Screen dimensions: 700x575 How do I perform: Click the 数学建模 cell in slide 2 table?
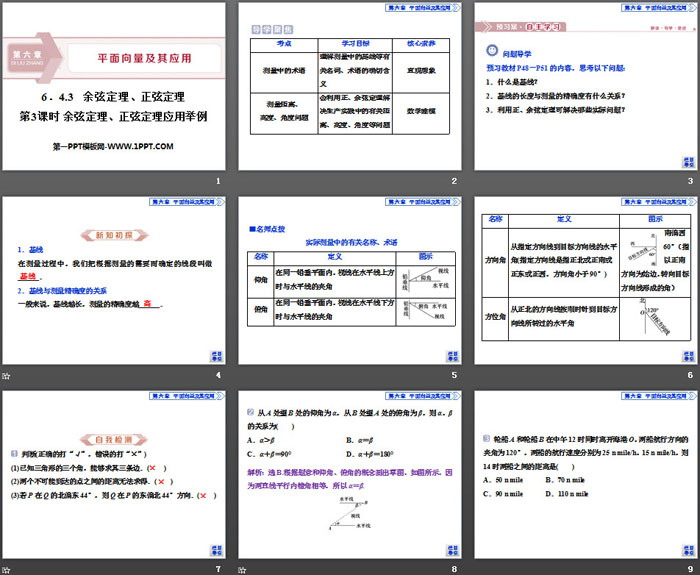click(421, 111)
